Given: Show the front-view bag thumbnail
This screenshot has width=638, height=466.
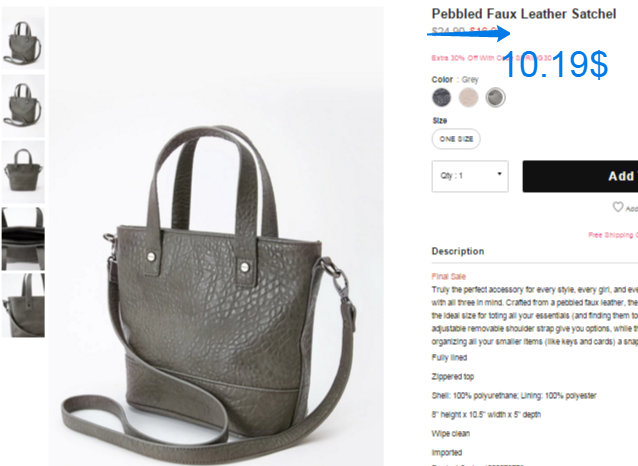Looking at the screenshot, I should click(23, 172).
